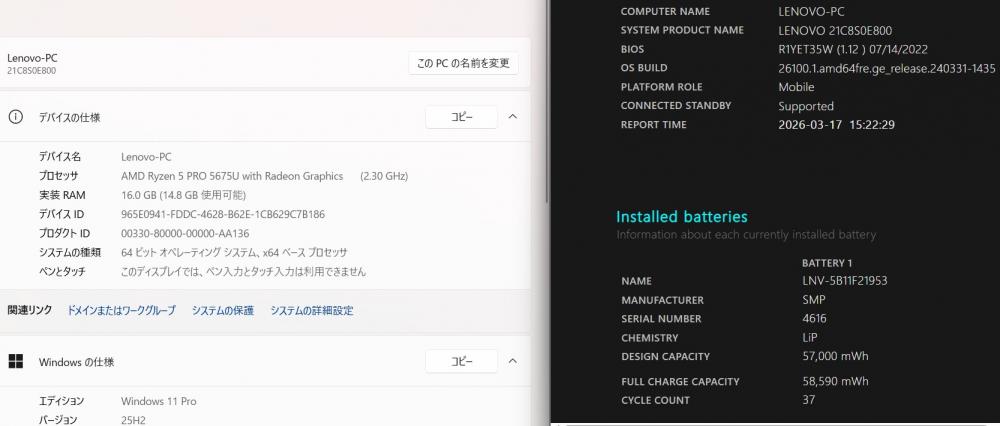Click the デバイス名 label in specifications
This screenshot has width=1000, height=426.
tap(59, 157)
